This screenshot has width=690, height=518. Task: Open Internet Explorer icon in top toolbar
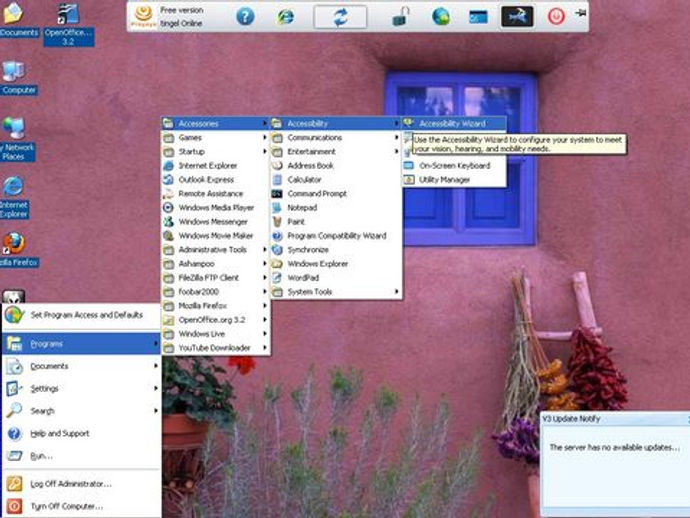[x=285, y=17]
